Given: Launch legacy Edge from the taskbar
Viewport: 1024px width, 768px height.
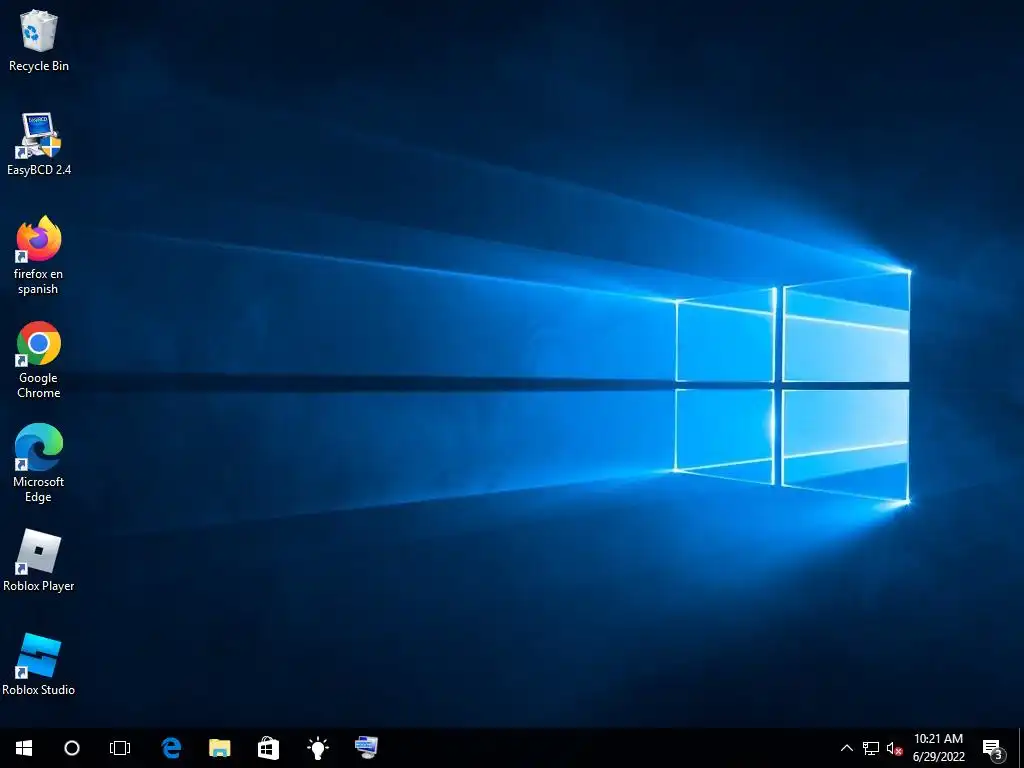Looking at the screenshot, I should 171,748.
